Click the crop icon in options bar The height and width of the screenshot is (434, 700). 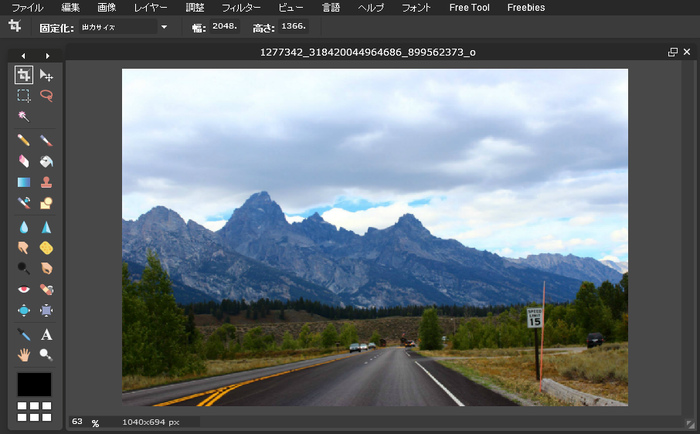pyautogui.click(x=15, y=26)
